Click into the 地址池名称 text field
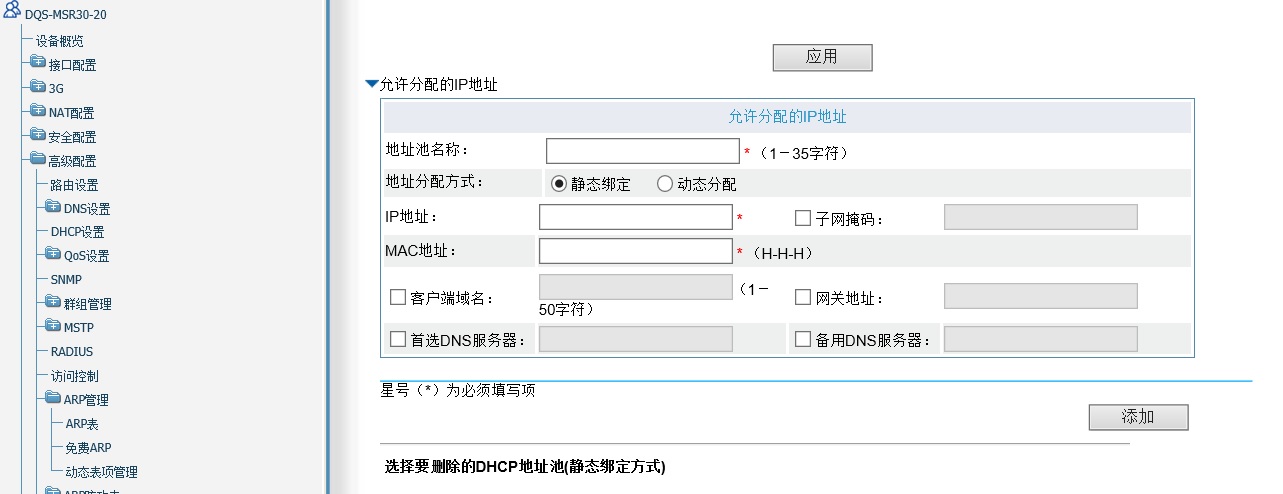This screenshot has height=494, width=1283. [642, 151]
